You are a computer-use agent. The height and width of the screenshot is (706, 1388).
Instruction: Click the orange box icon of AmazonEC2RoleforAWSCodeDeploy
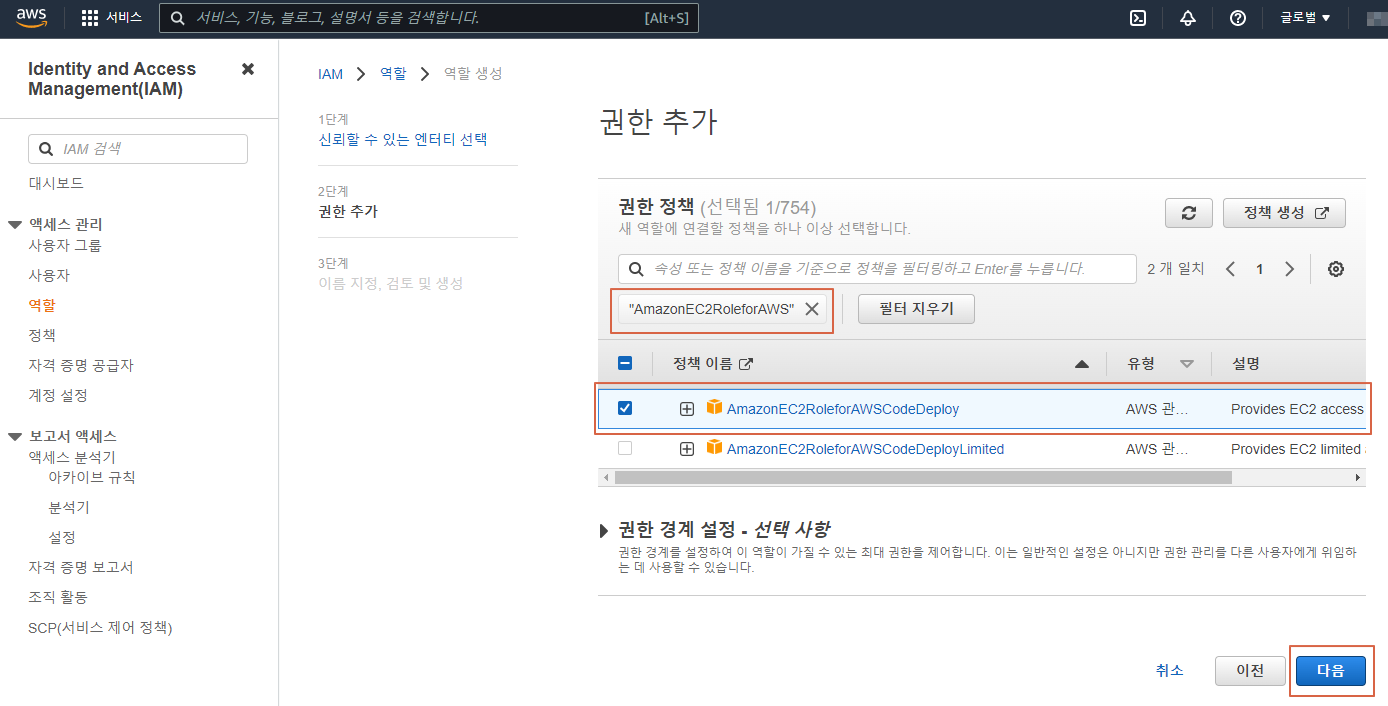tap(714, 408)
